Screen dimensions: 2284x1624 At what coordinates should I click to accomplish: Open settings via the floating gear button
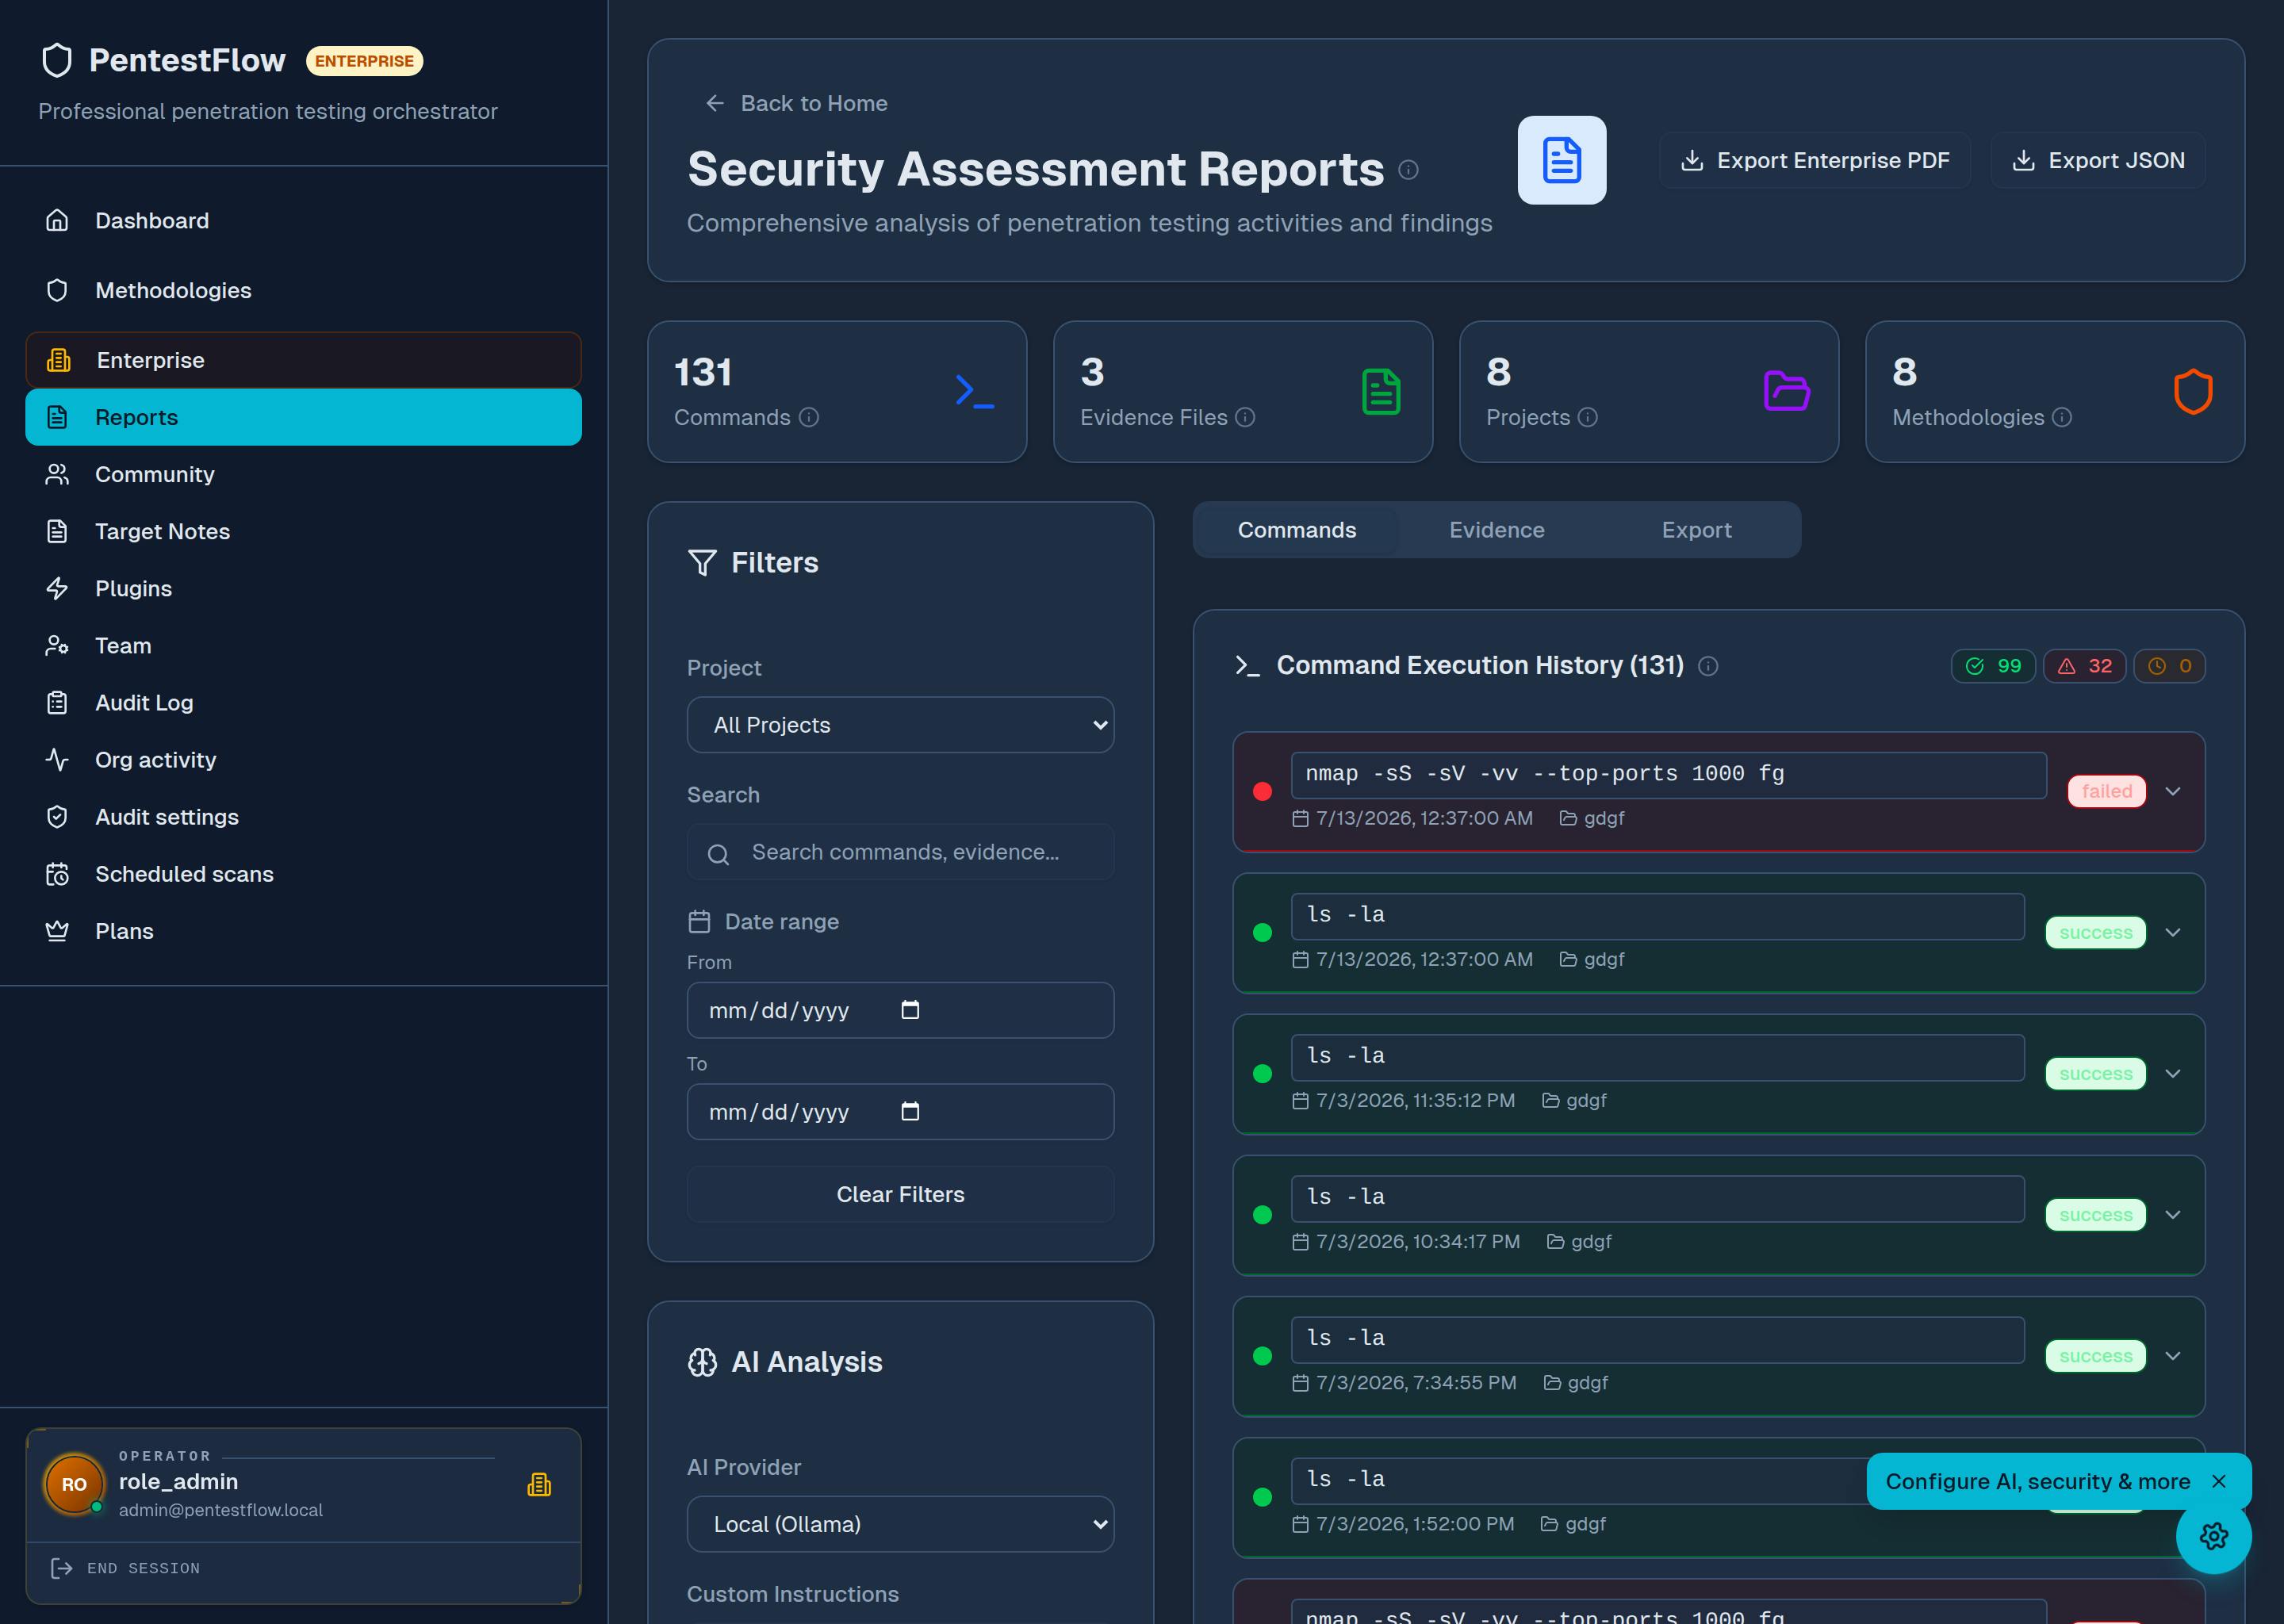click(2213, 1536)
